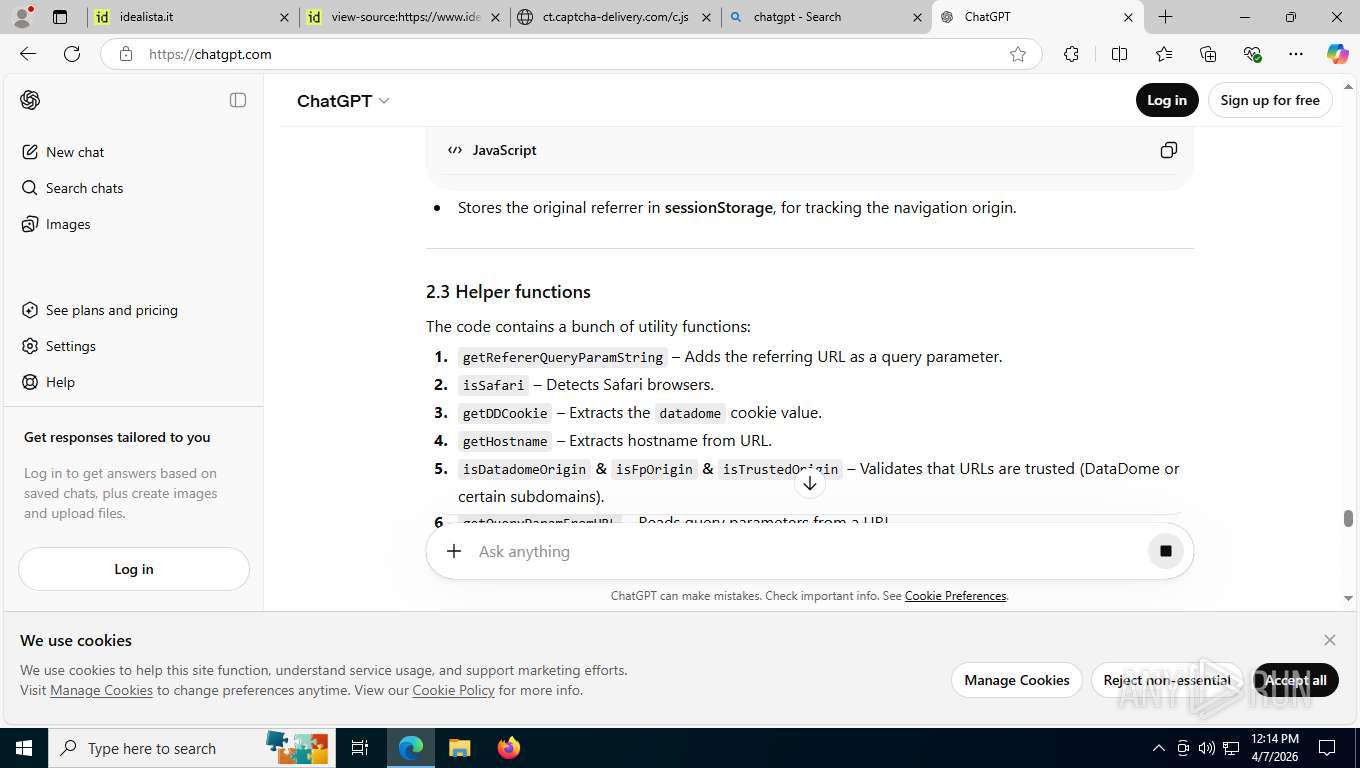Close the active ChatGPT tab

[1128, 17]
